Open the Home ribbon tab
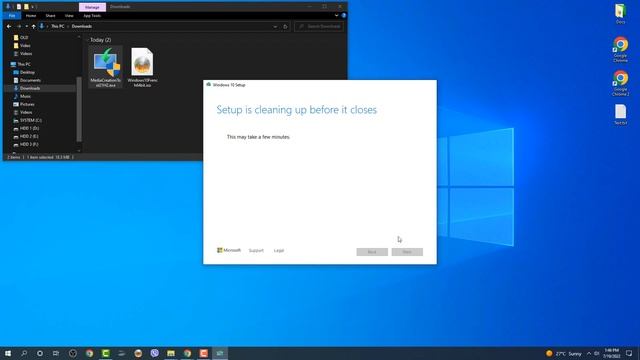Viewport: 640px width, 360px height. pos(31,16)
